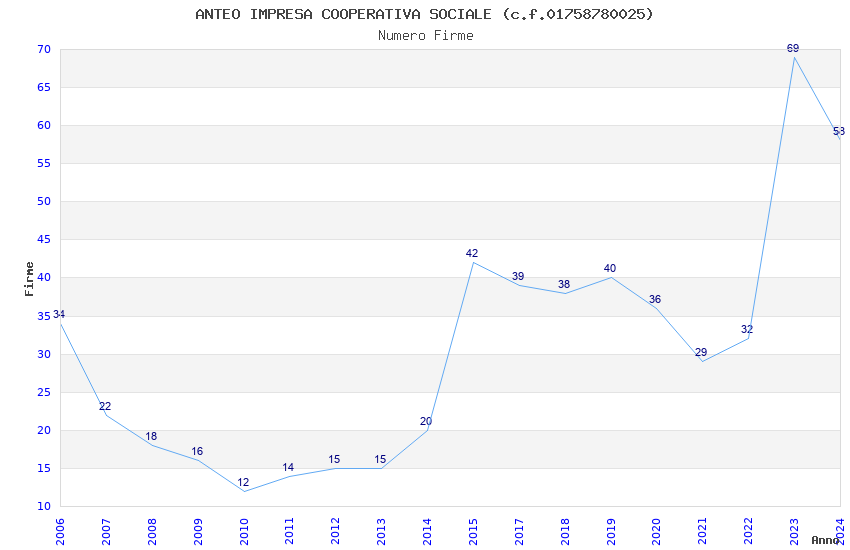
Task: Select the data label 16 for 2009
Action: (197, 451)
